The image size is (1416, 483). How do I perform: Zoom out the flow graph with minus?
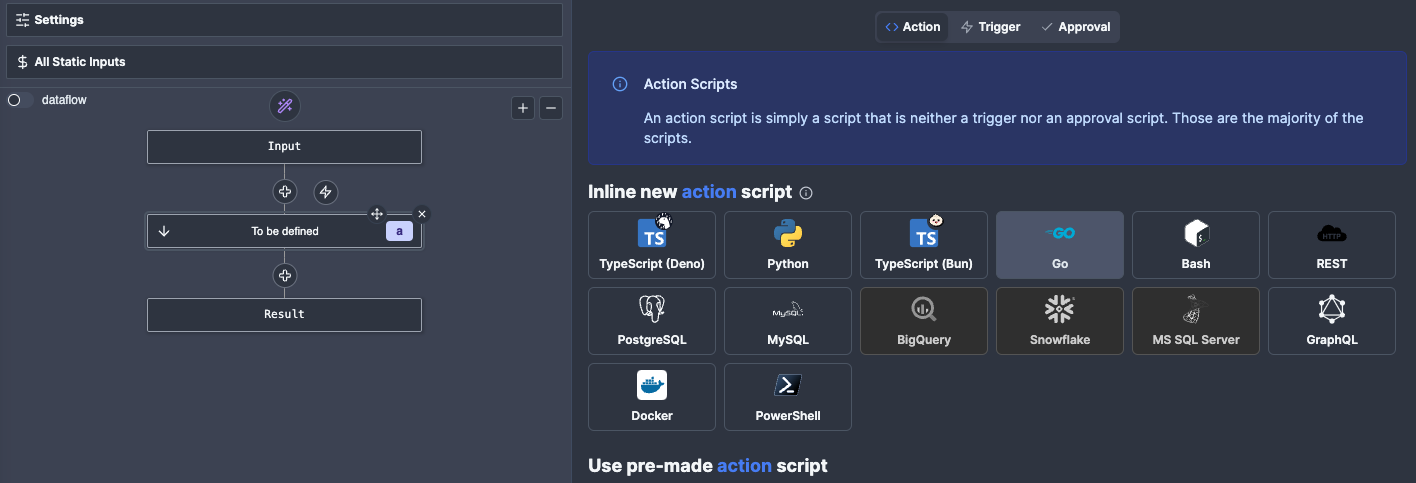coord(550,108)
